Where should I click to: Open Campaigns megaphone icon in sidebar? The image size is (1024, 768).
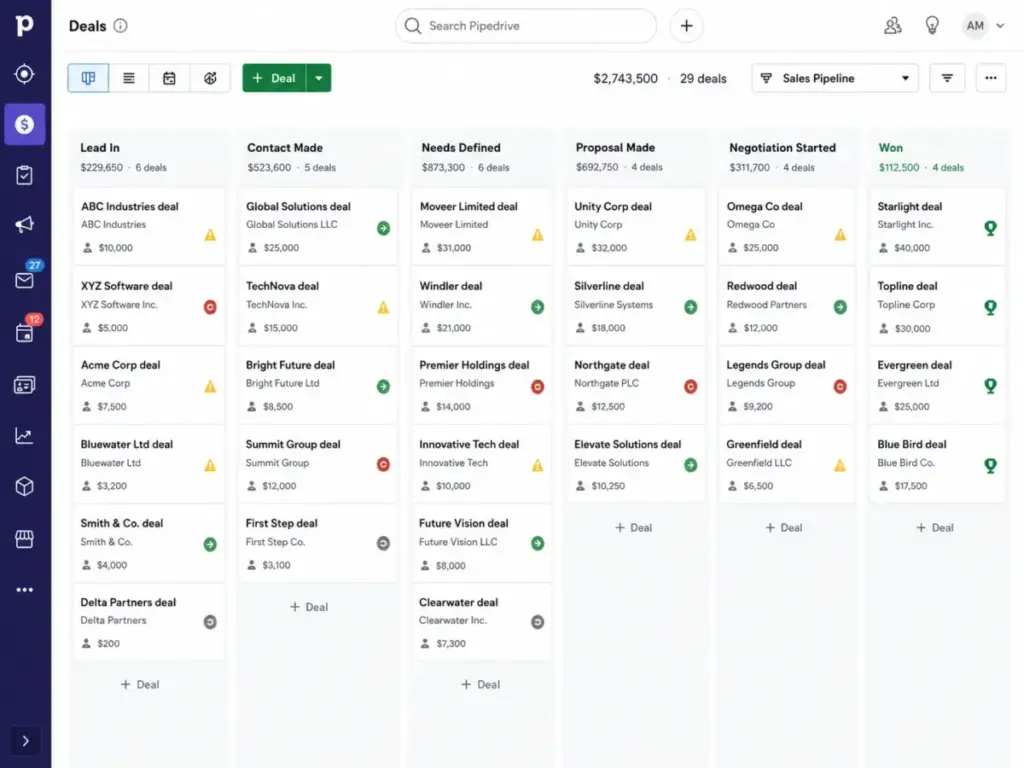pos(24,225)
